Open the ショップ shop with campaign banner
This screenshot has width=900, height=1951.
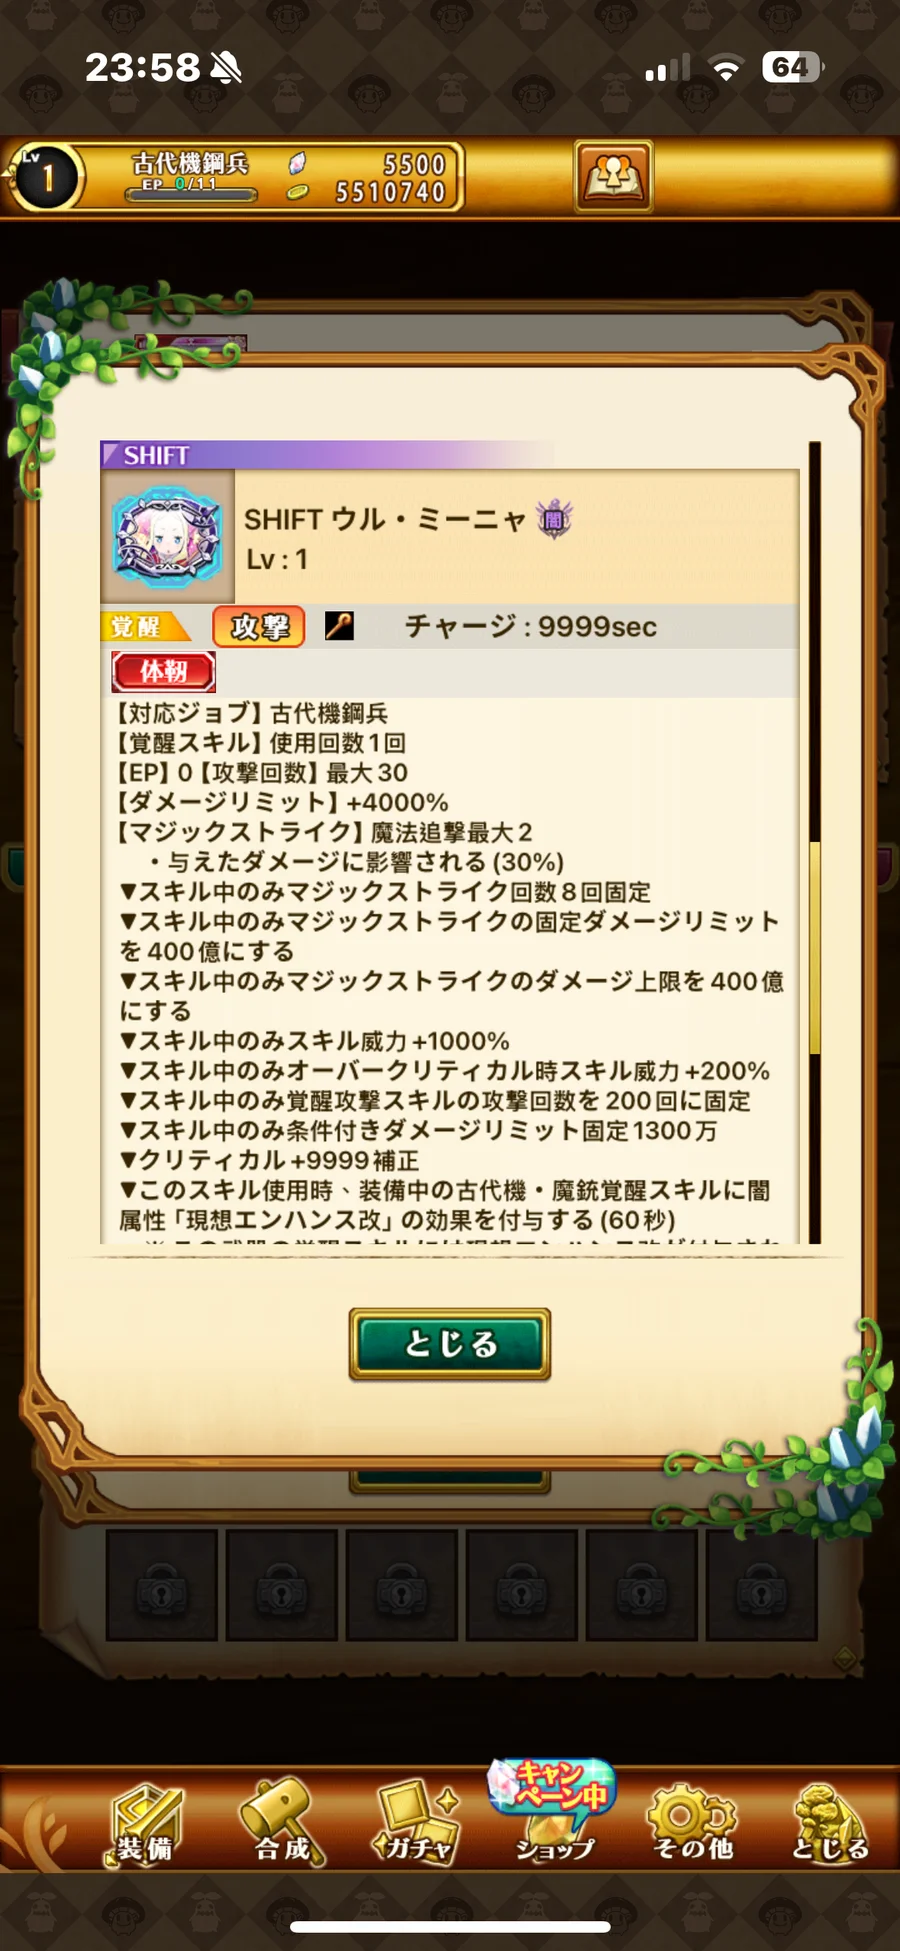click(553, 1812)
